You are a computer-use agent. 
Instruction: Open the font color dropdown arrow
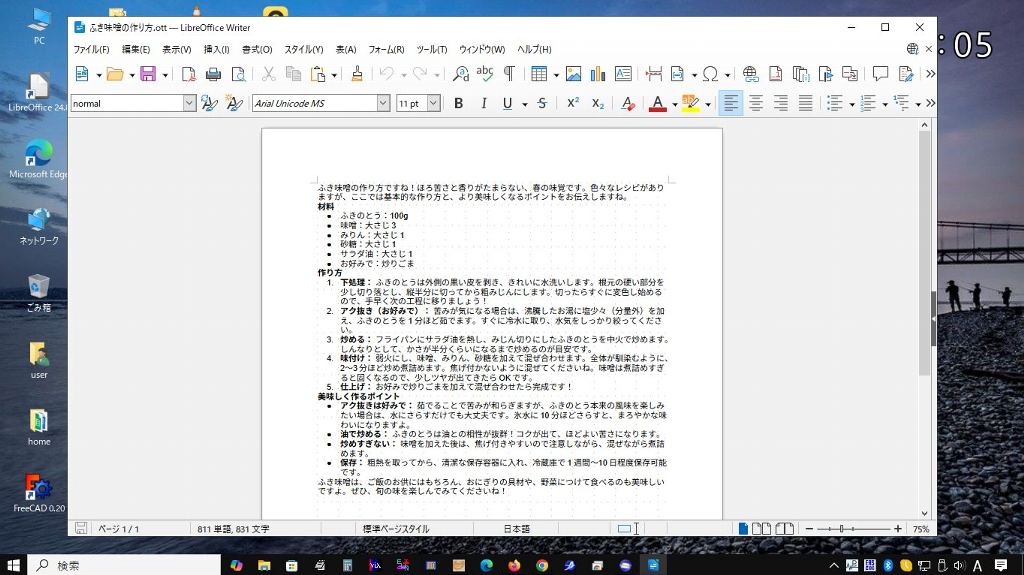coord(675,104)
